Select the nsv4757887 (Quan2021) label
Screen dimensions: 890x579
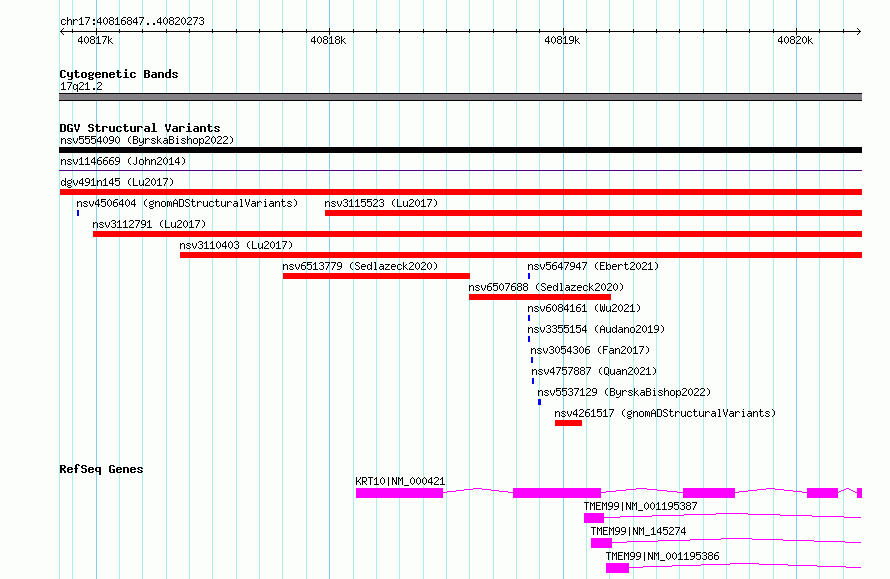click(594, 371)
